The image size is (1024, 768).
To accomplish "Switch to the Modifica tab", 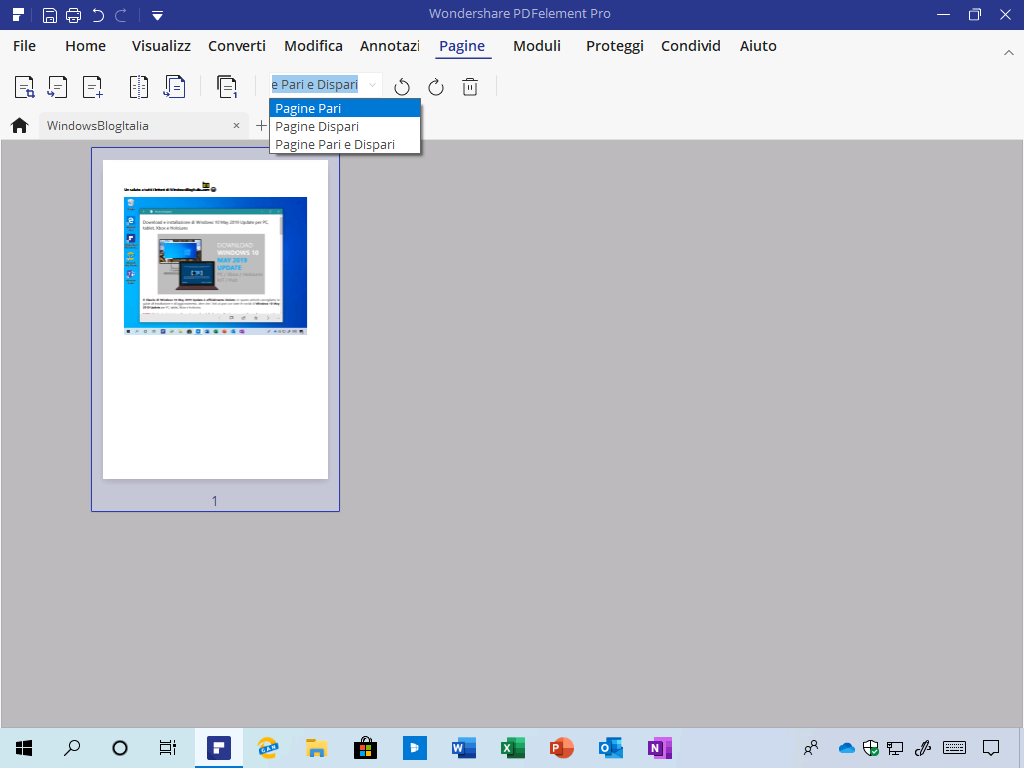I will pyautogui.click(x=313, y=46).
